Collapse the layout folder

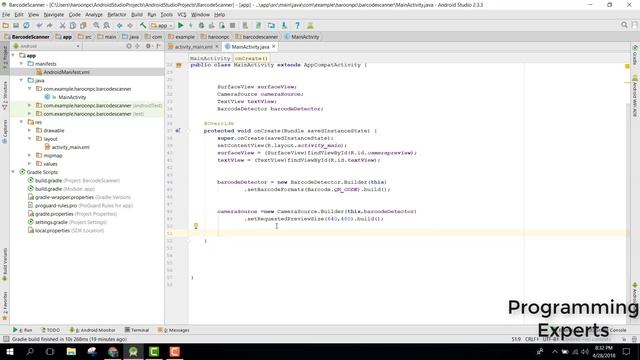(x=29, y=139)
